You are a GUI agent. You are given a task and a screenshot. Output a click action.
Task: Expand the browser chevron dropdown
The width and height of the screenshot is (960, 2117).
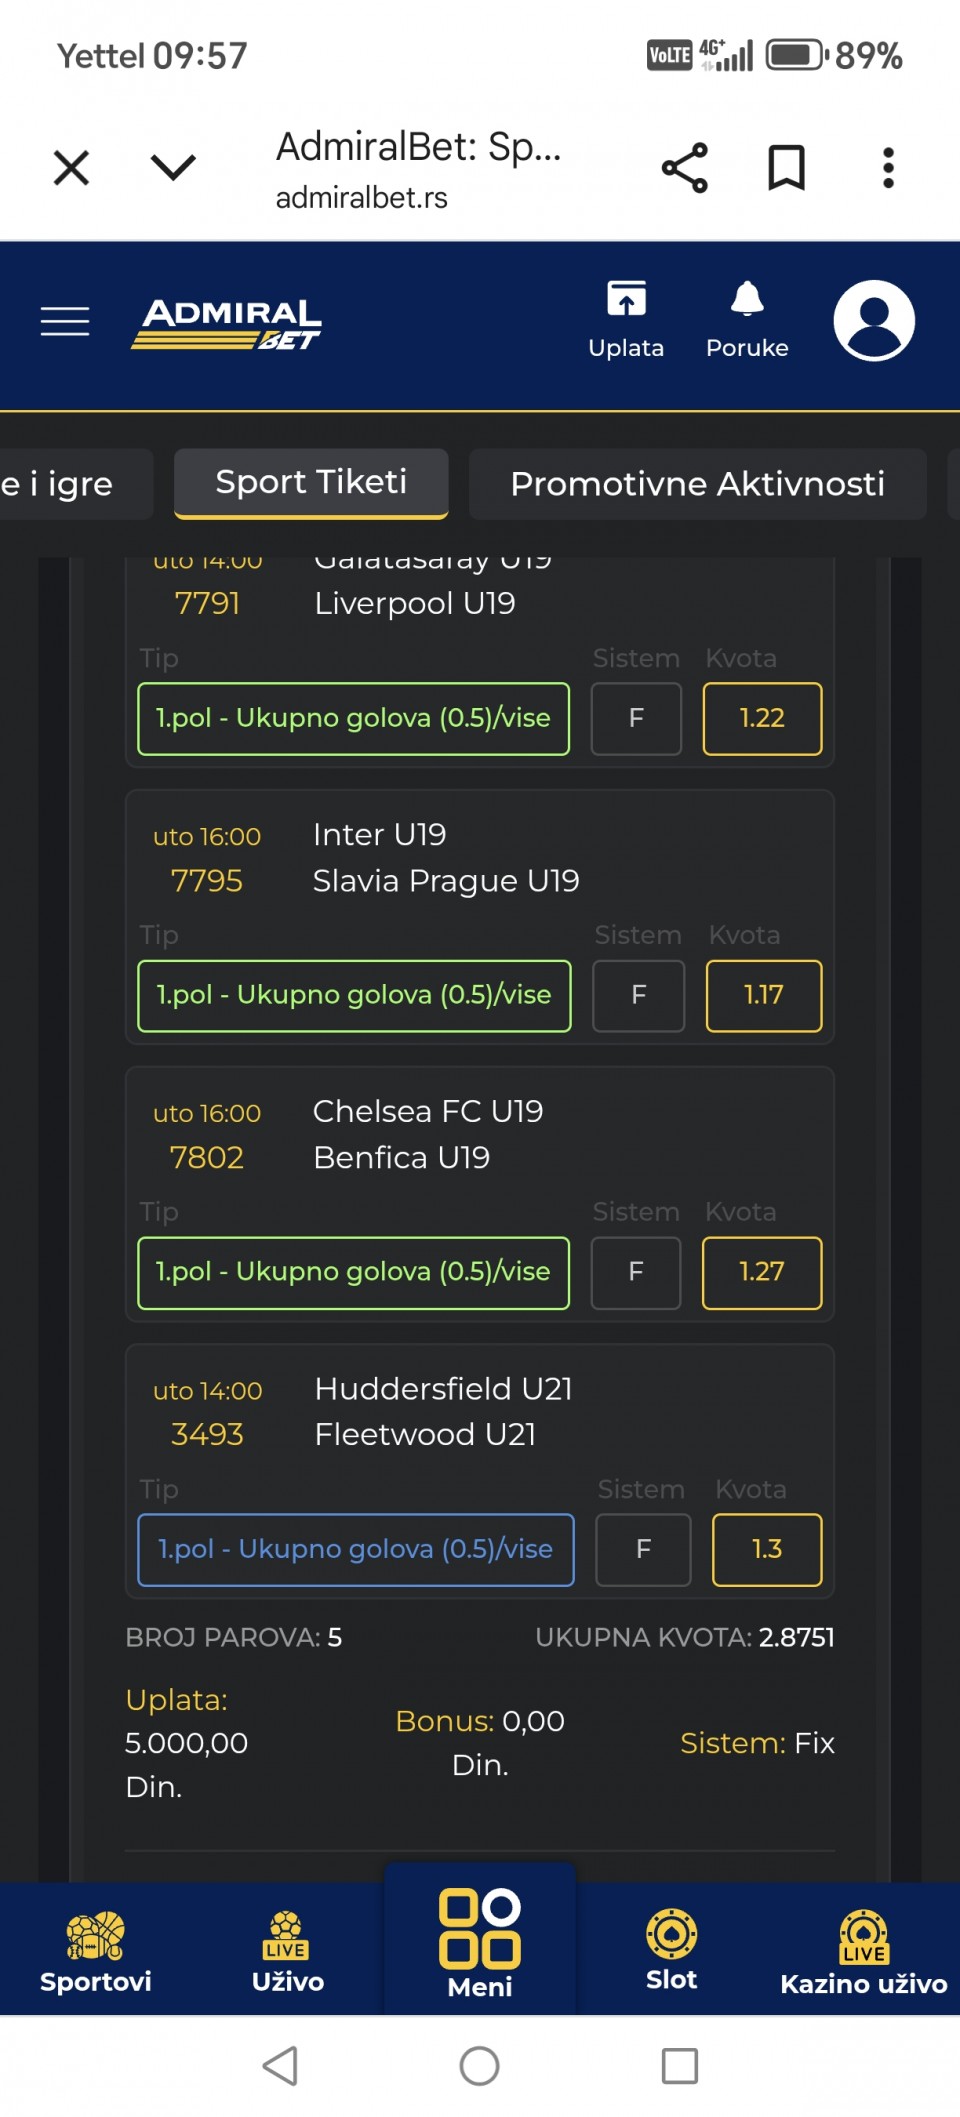pyautogui.click(x=173, y=168)
